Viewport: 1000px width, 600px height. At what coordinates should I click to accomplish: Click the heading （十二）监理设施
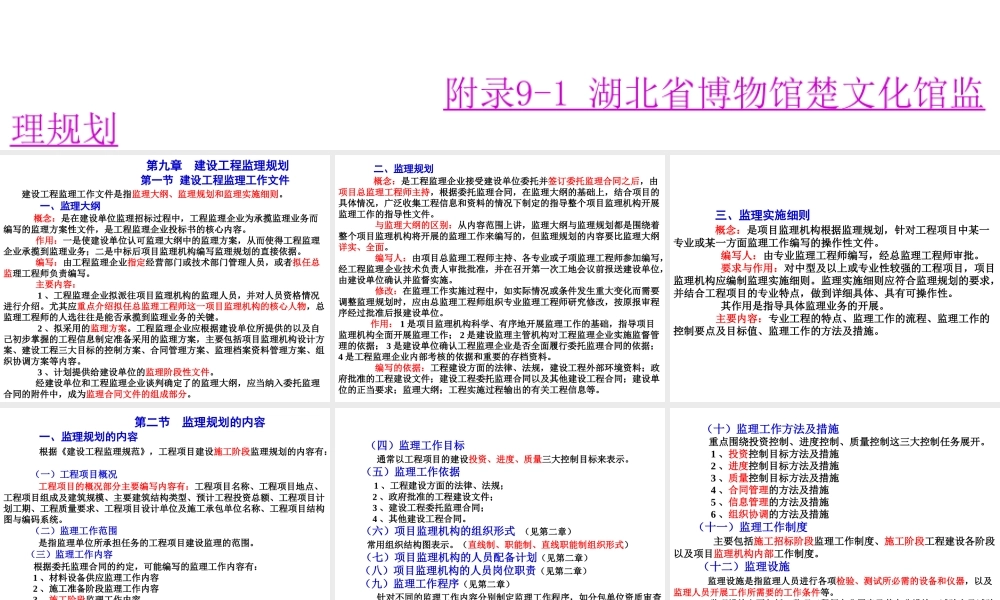click(747, 566)
